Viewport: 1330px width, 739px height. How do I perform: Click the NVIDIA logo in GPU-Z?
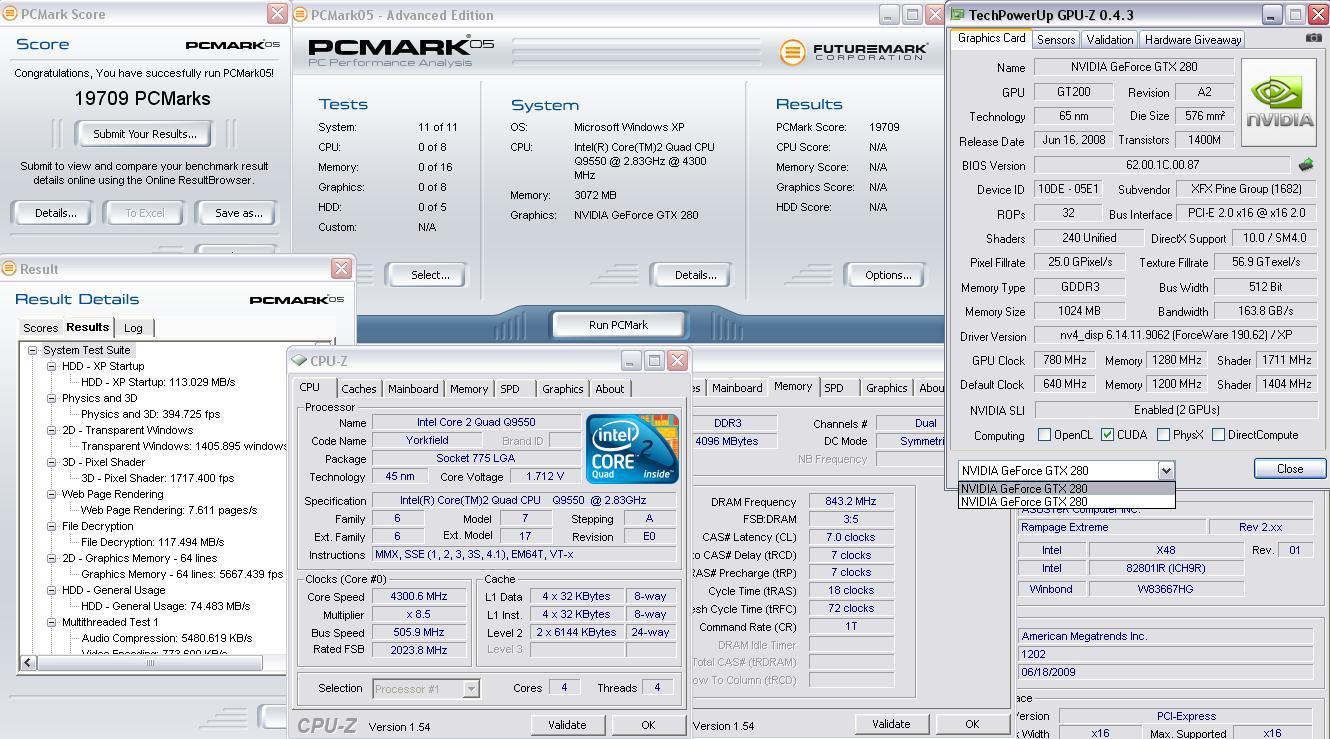[x=1279, y=102]
